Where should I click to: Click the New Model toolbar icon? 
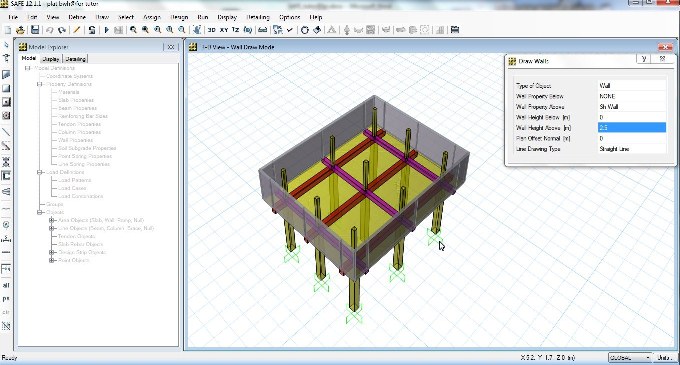click(8, 30)
